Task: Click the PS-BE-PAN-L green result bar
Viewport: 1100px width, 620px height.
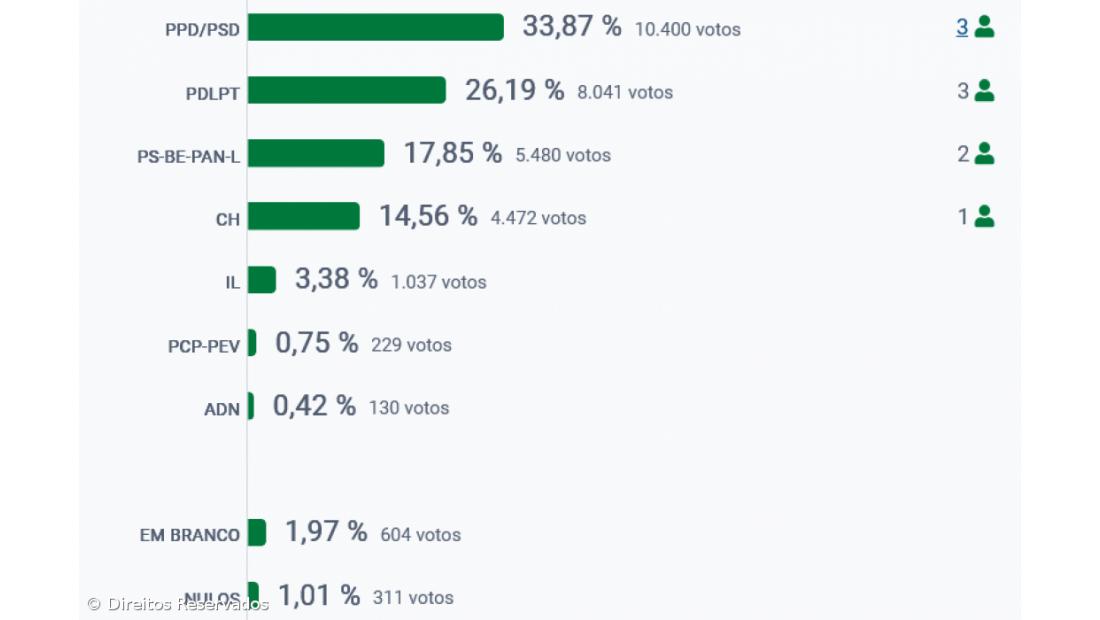Action: (x=315, y=154)
